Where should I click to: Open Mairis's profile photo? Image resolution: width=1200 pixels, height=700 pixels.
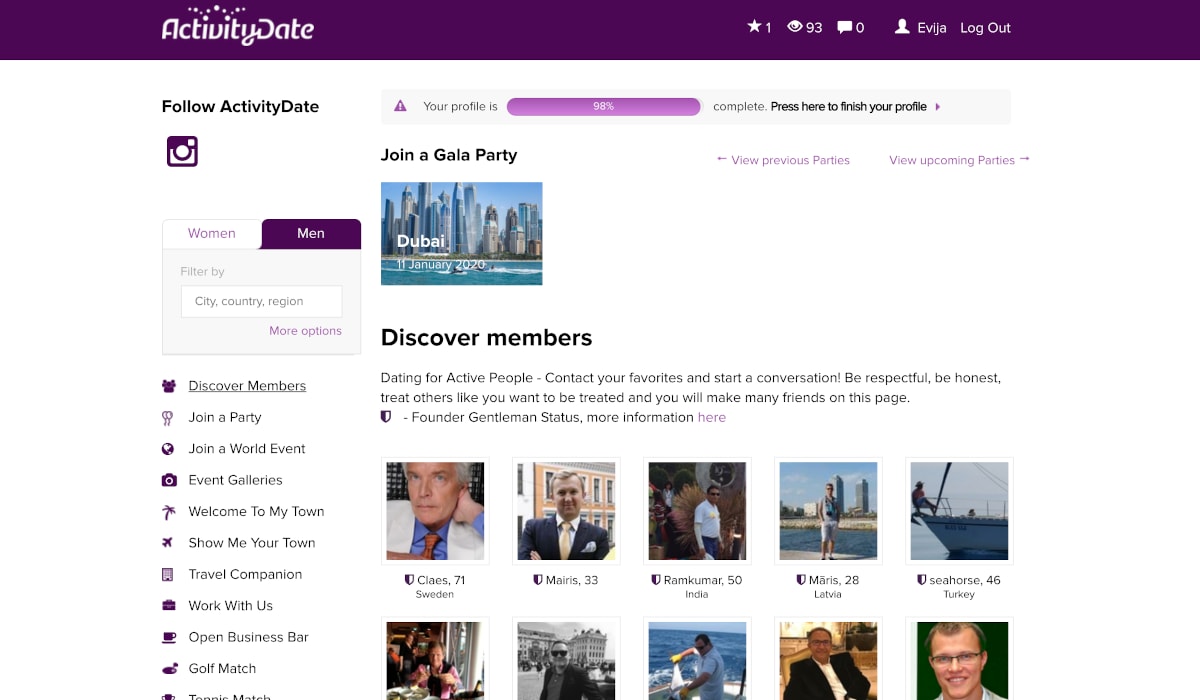[566, 511]
